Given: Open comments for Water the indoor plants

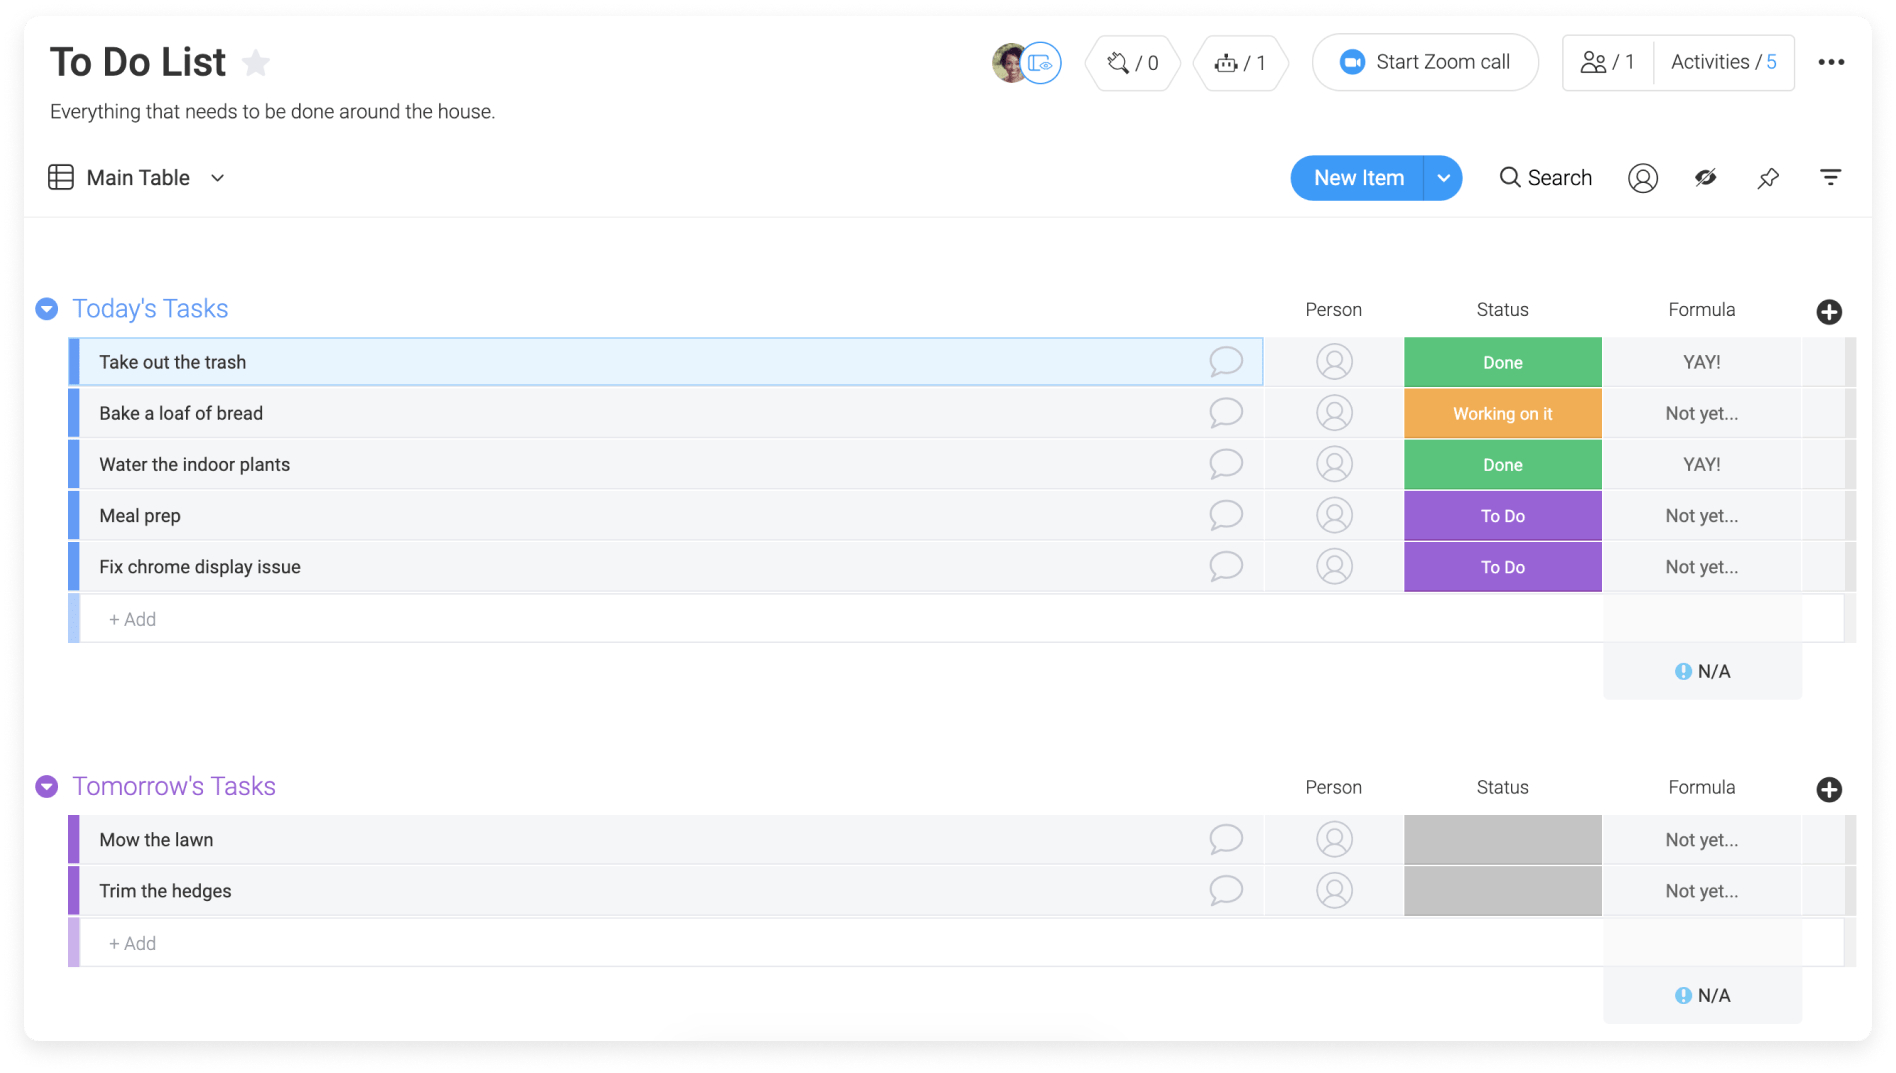Looking at the screenshot, I should point(1226,464).
